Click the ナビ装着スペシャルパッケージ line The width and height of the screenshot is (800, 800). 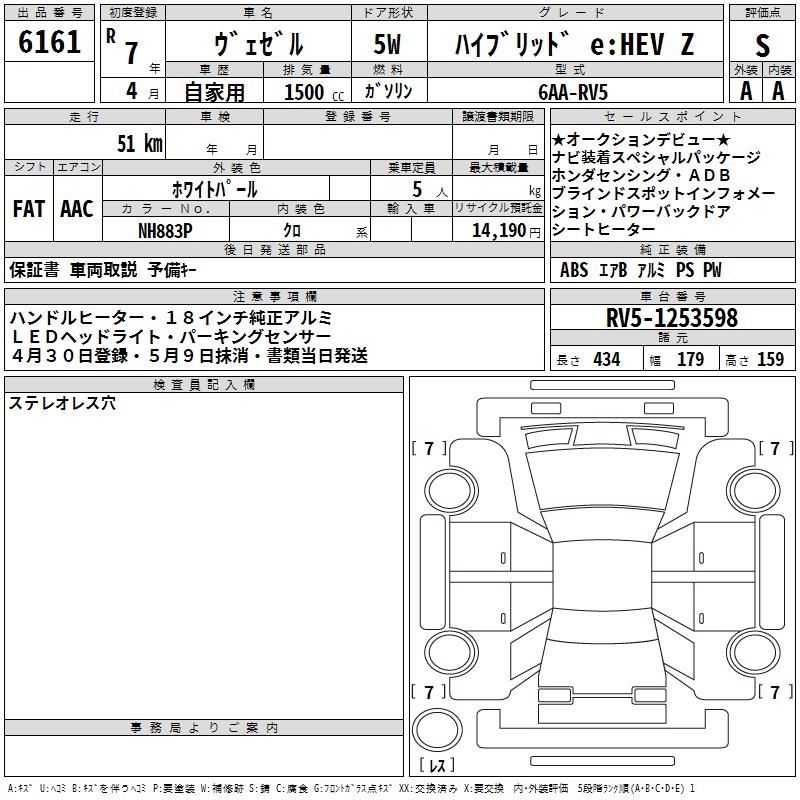coord(656,157)
